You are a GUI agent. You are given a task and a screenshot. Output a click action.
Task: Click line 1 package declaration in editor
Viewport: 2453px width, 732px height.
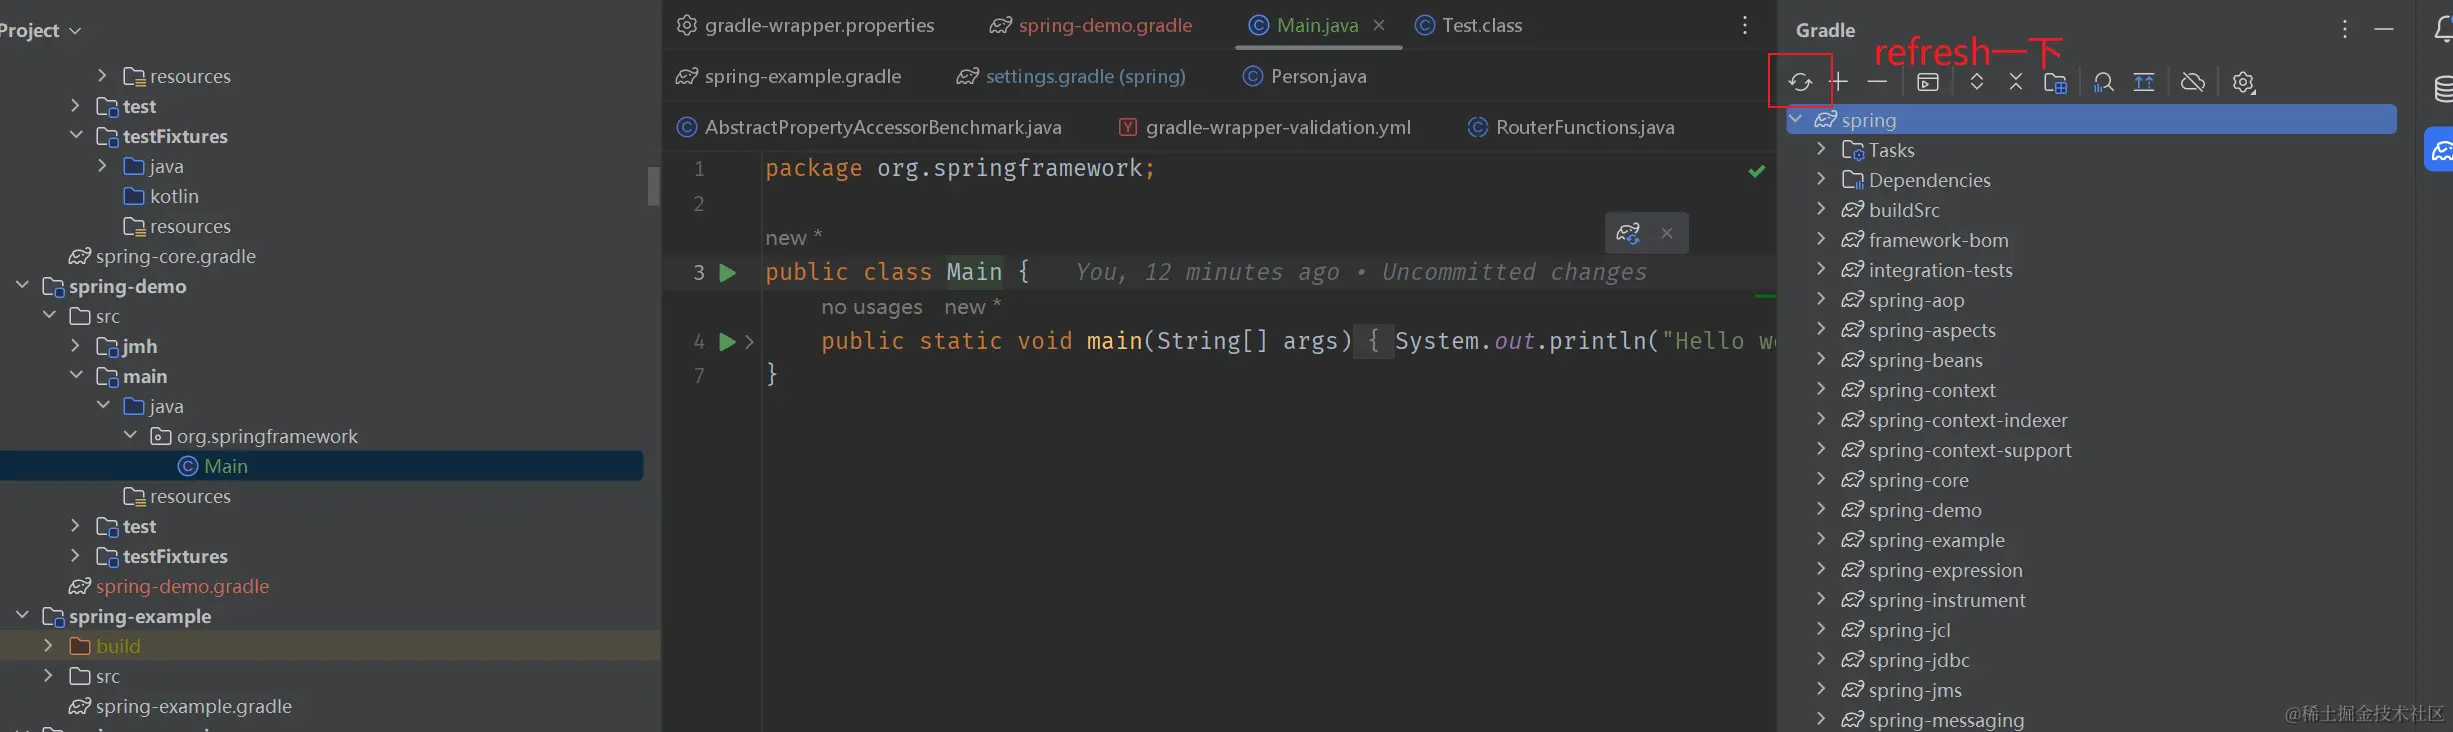(x=960, y=168)
